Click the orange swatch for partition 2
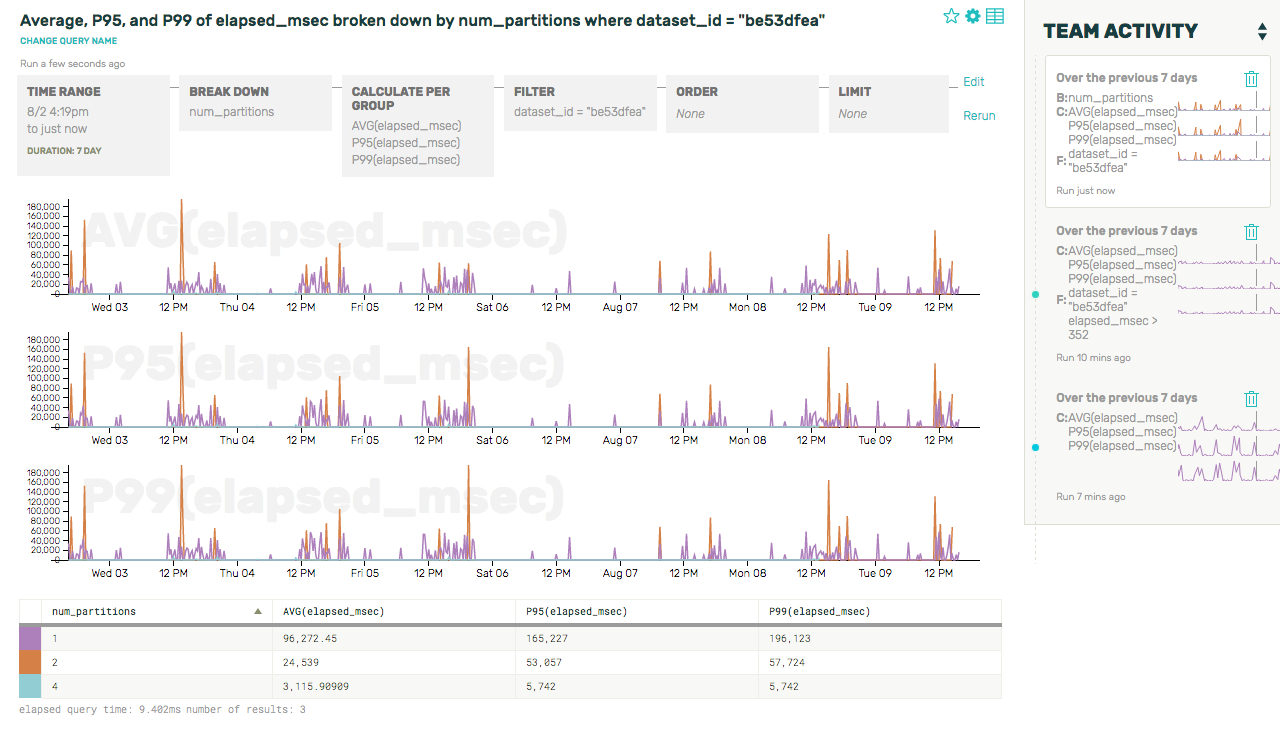The height and width of the screenshot is (733, 1280). coord(30,662)
